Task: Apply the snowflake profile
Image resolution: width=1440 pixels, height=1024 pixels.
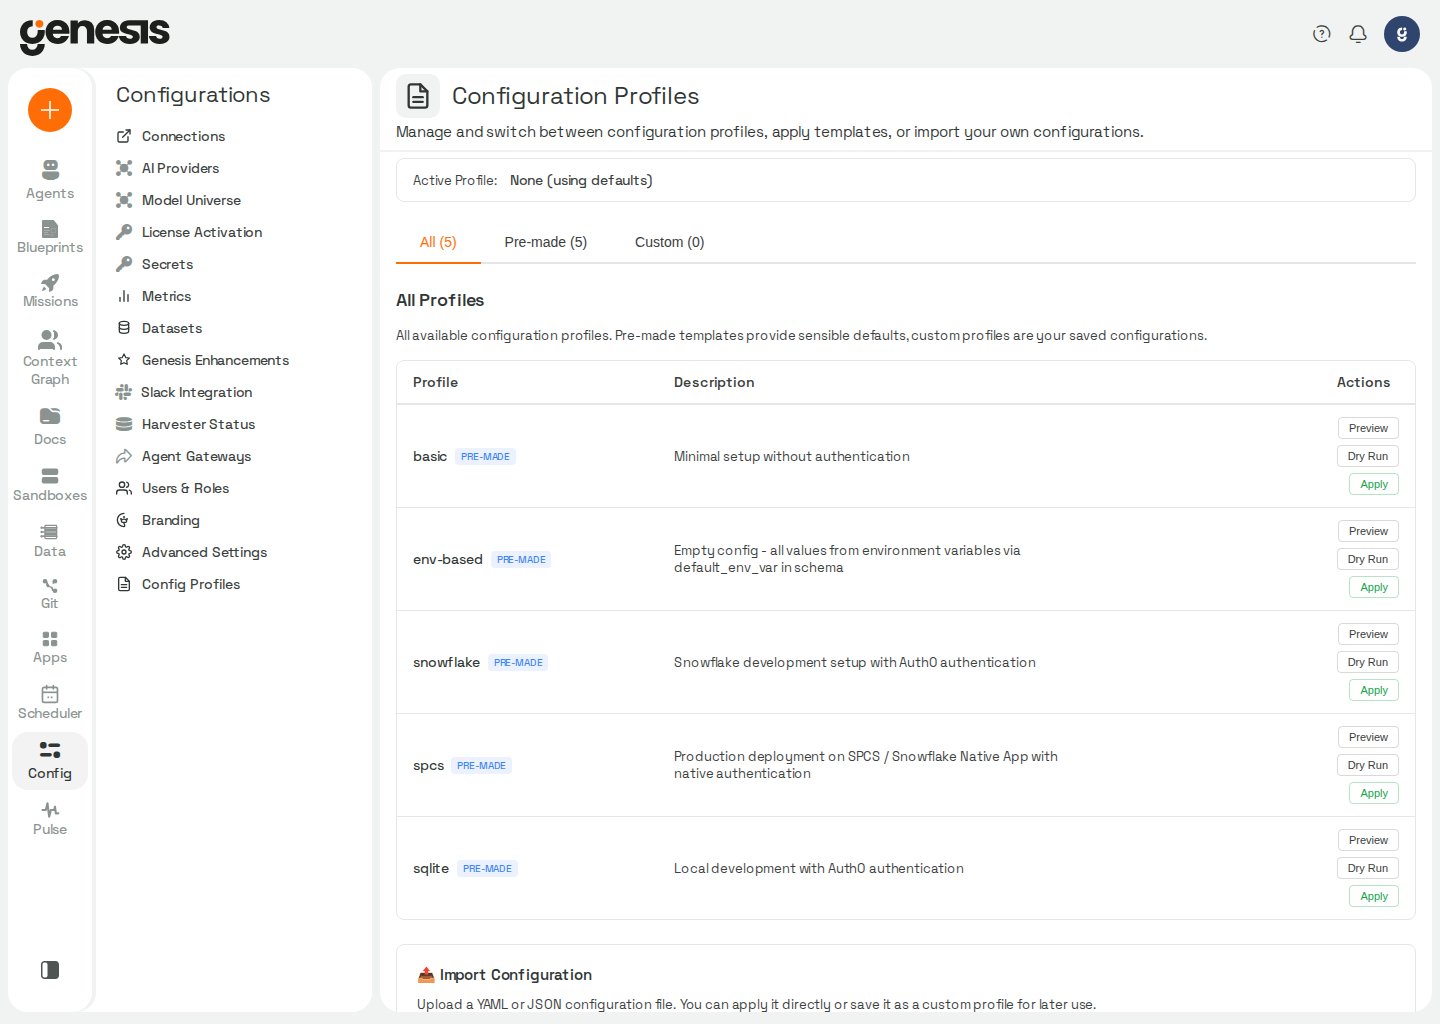Action: click(1374, 690)
